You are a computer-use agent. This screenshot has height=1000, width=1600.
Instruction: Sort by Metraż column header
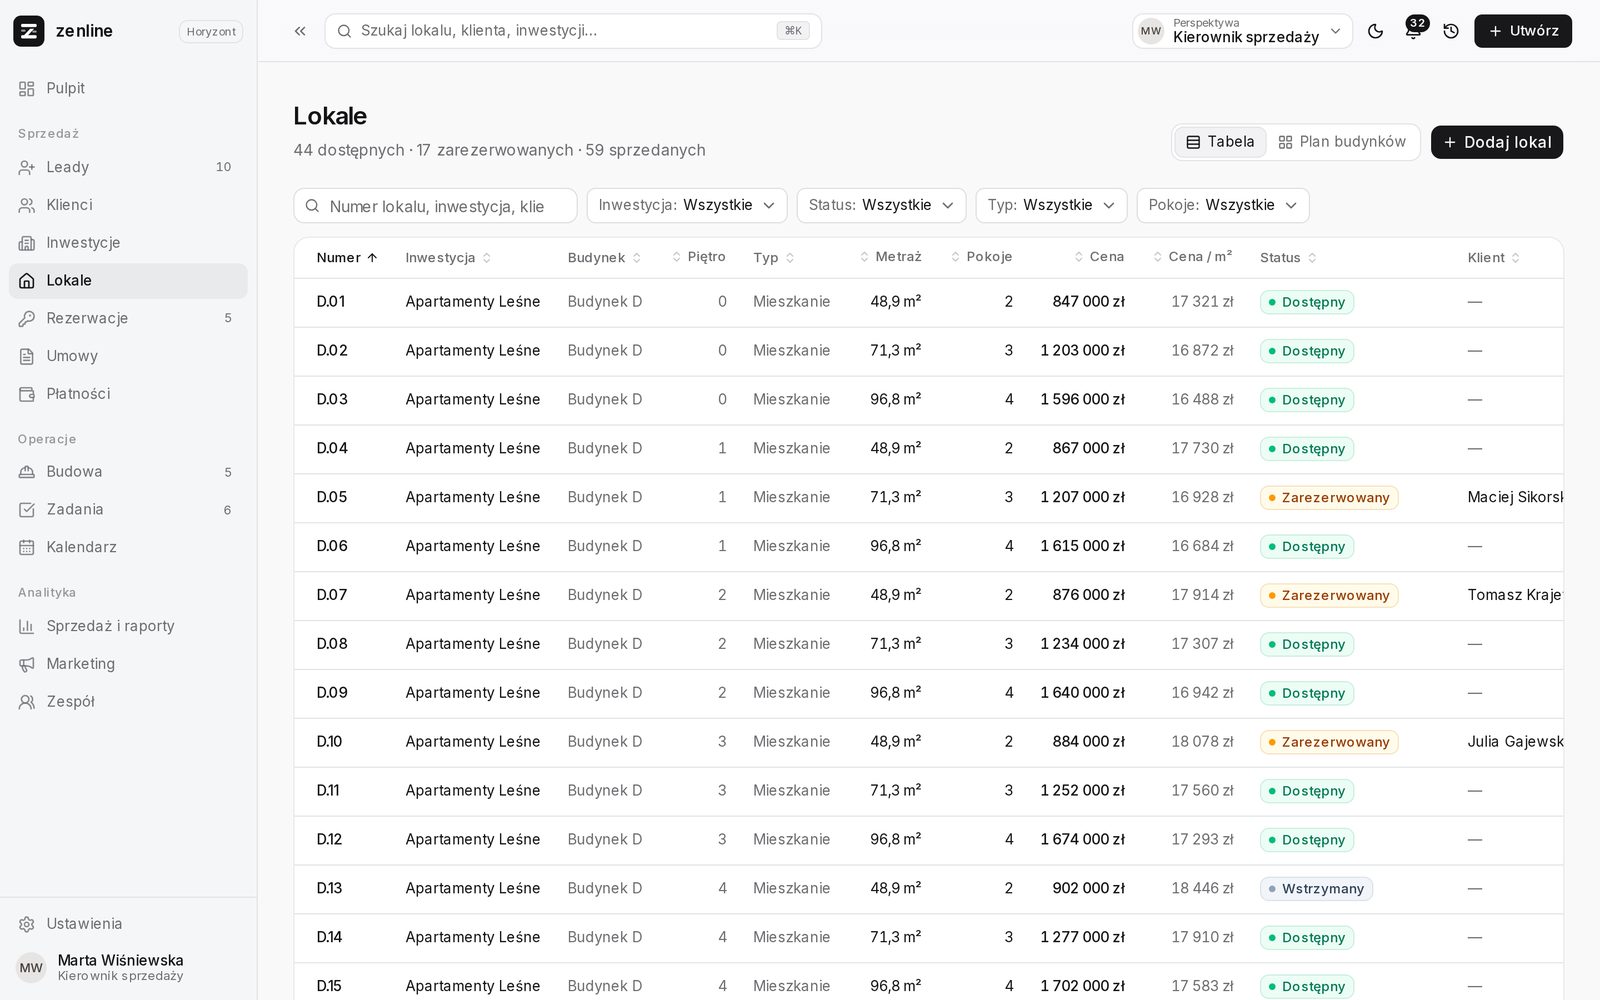point(891,257)
